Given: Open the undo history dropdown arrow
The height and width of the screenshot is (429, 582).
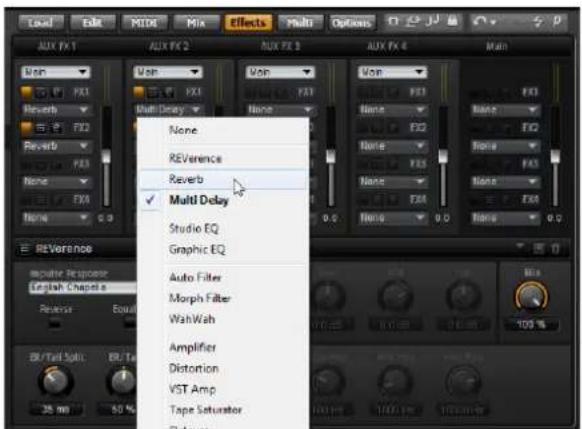Looking at the screenshot, I should pos(493,23).
